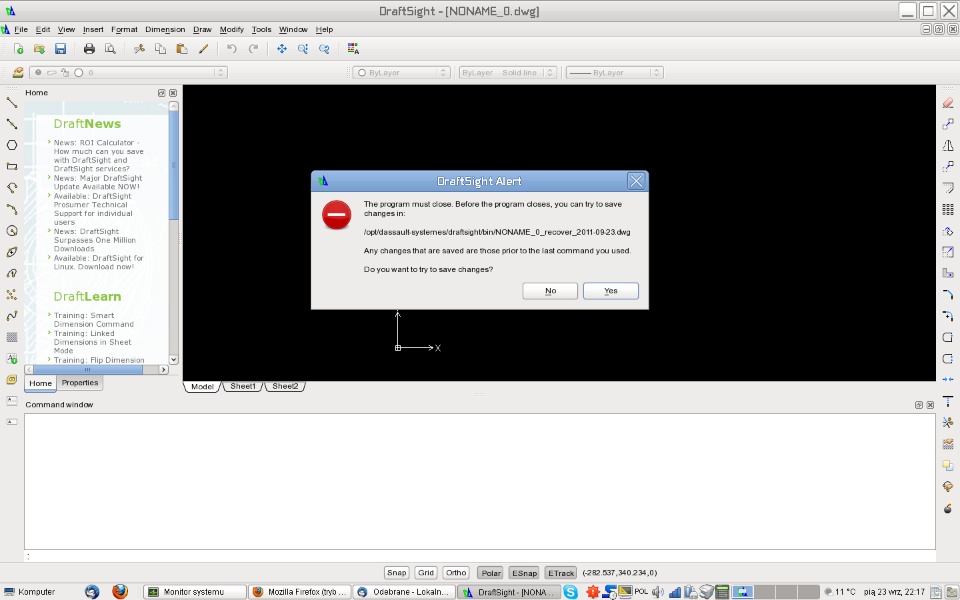Open Print Preview from toolbar
This screenshot has width=960, height=600.
(110, 49)
